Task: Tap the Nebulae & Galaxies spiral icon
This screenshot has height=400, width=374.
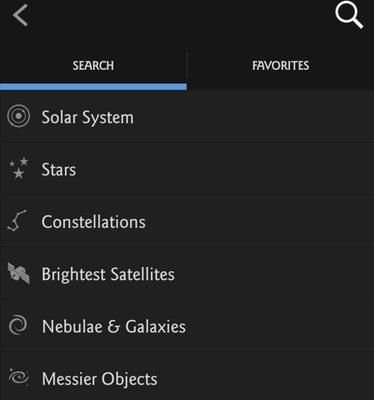Action: click(18, 325)
